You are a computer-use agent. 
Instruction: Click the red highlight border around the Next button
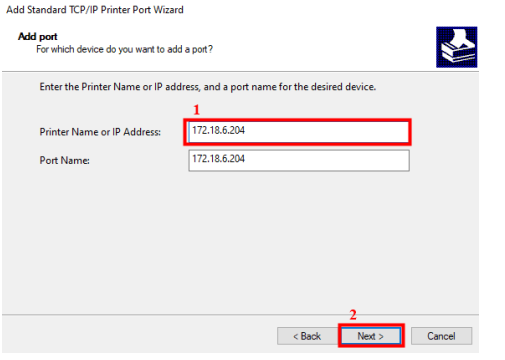(371, 325)
